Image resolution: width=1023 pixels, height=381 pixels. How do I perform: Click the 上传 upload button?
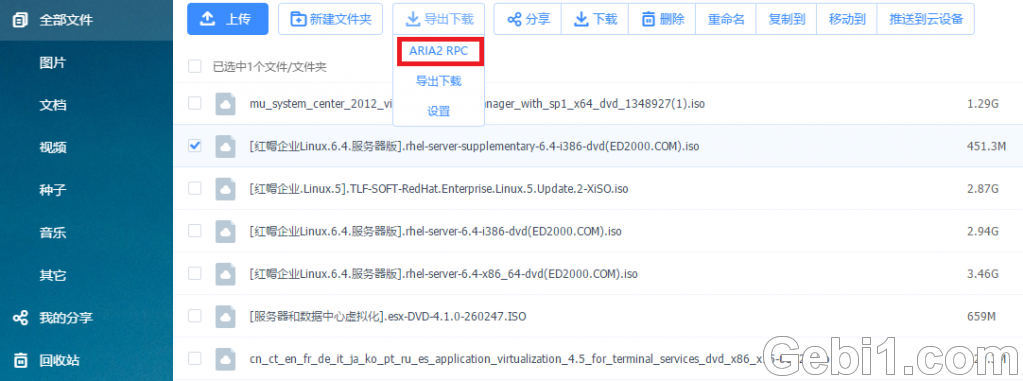tap(227, 19)
